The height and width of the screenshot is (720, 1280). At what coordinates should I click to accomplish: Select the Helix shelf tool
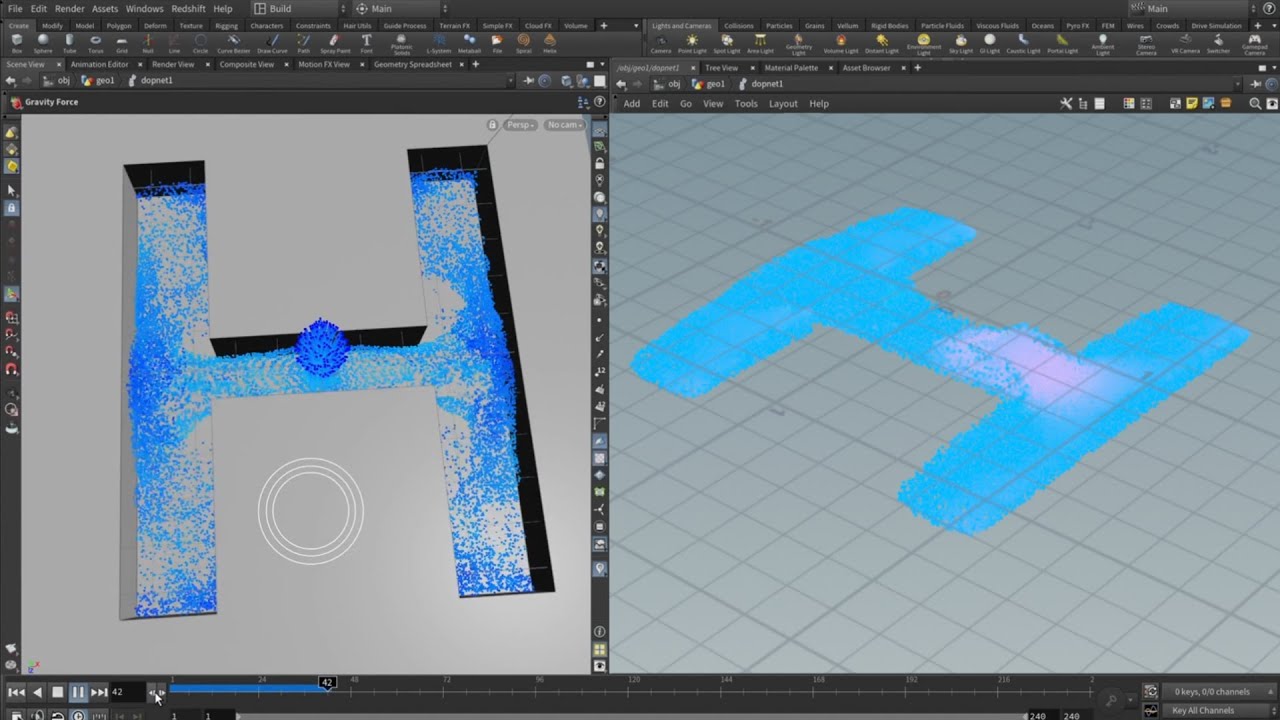pyautogui.click(x=549, y=43)
